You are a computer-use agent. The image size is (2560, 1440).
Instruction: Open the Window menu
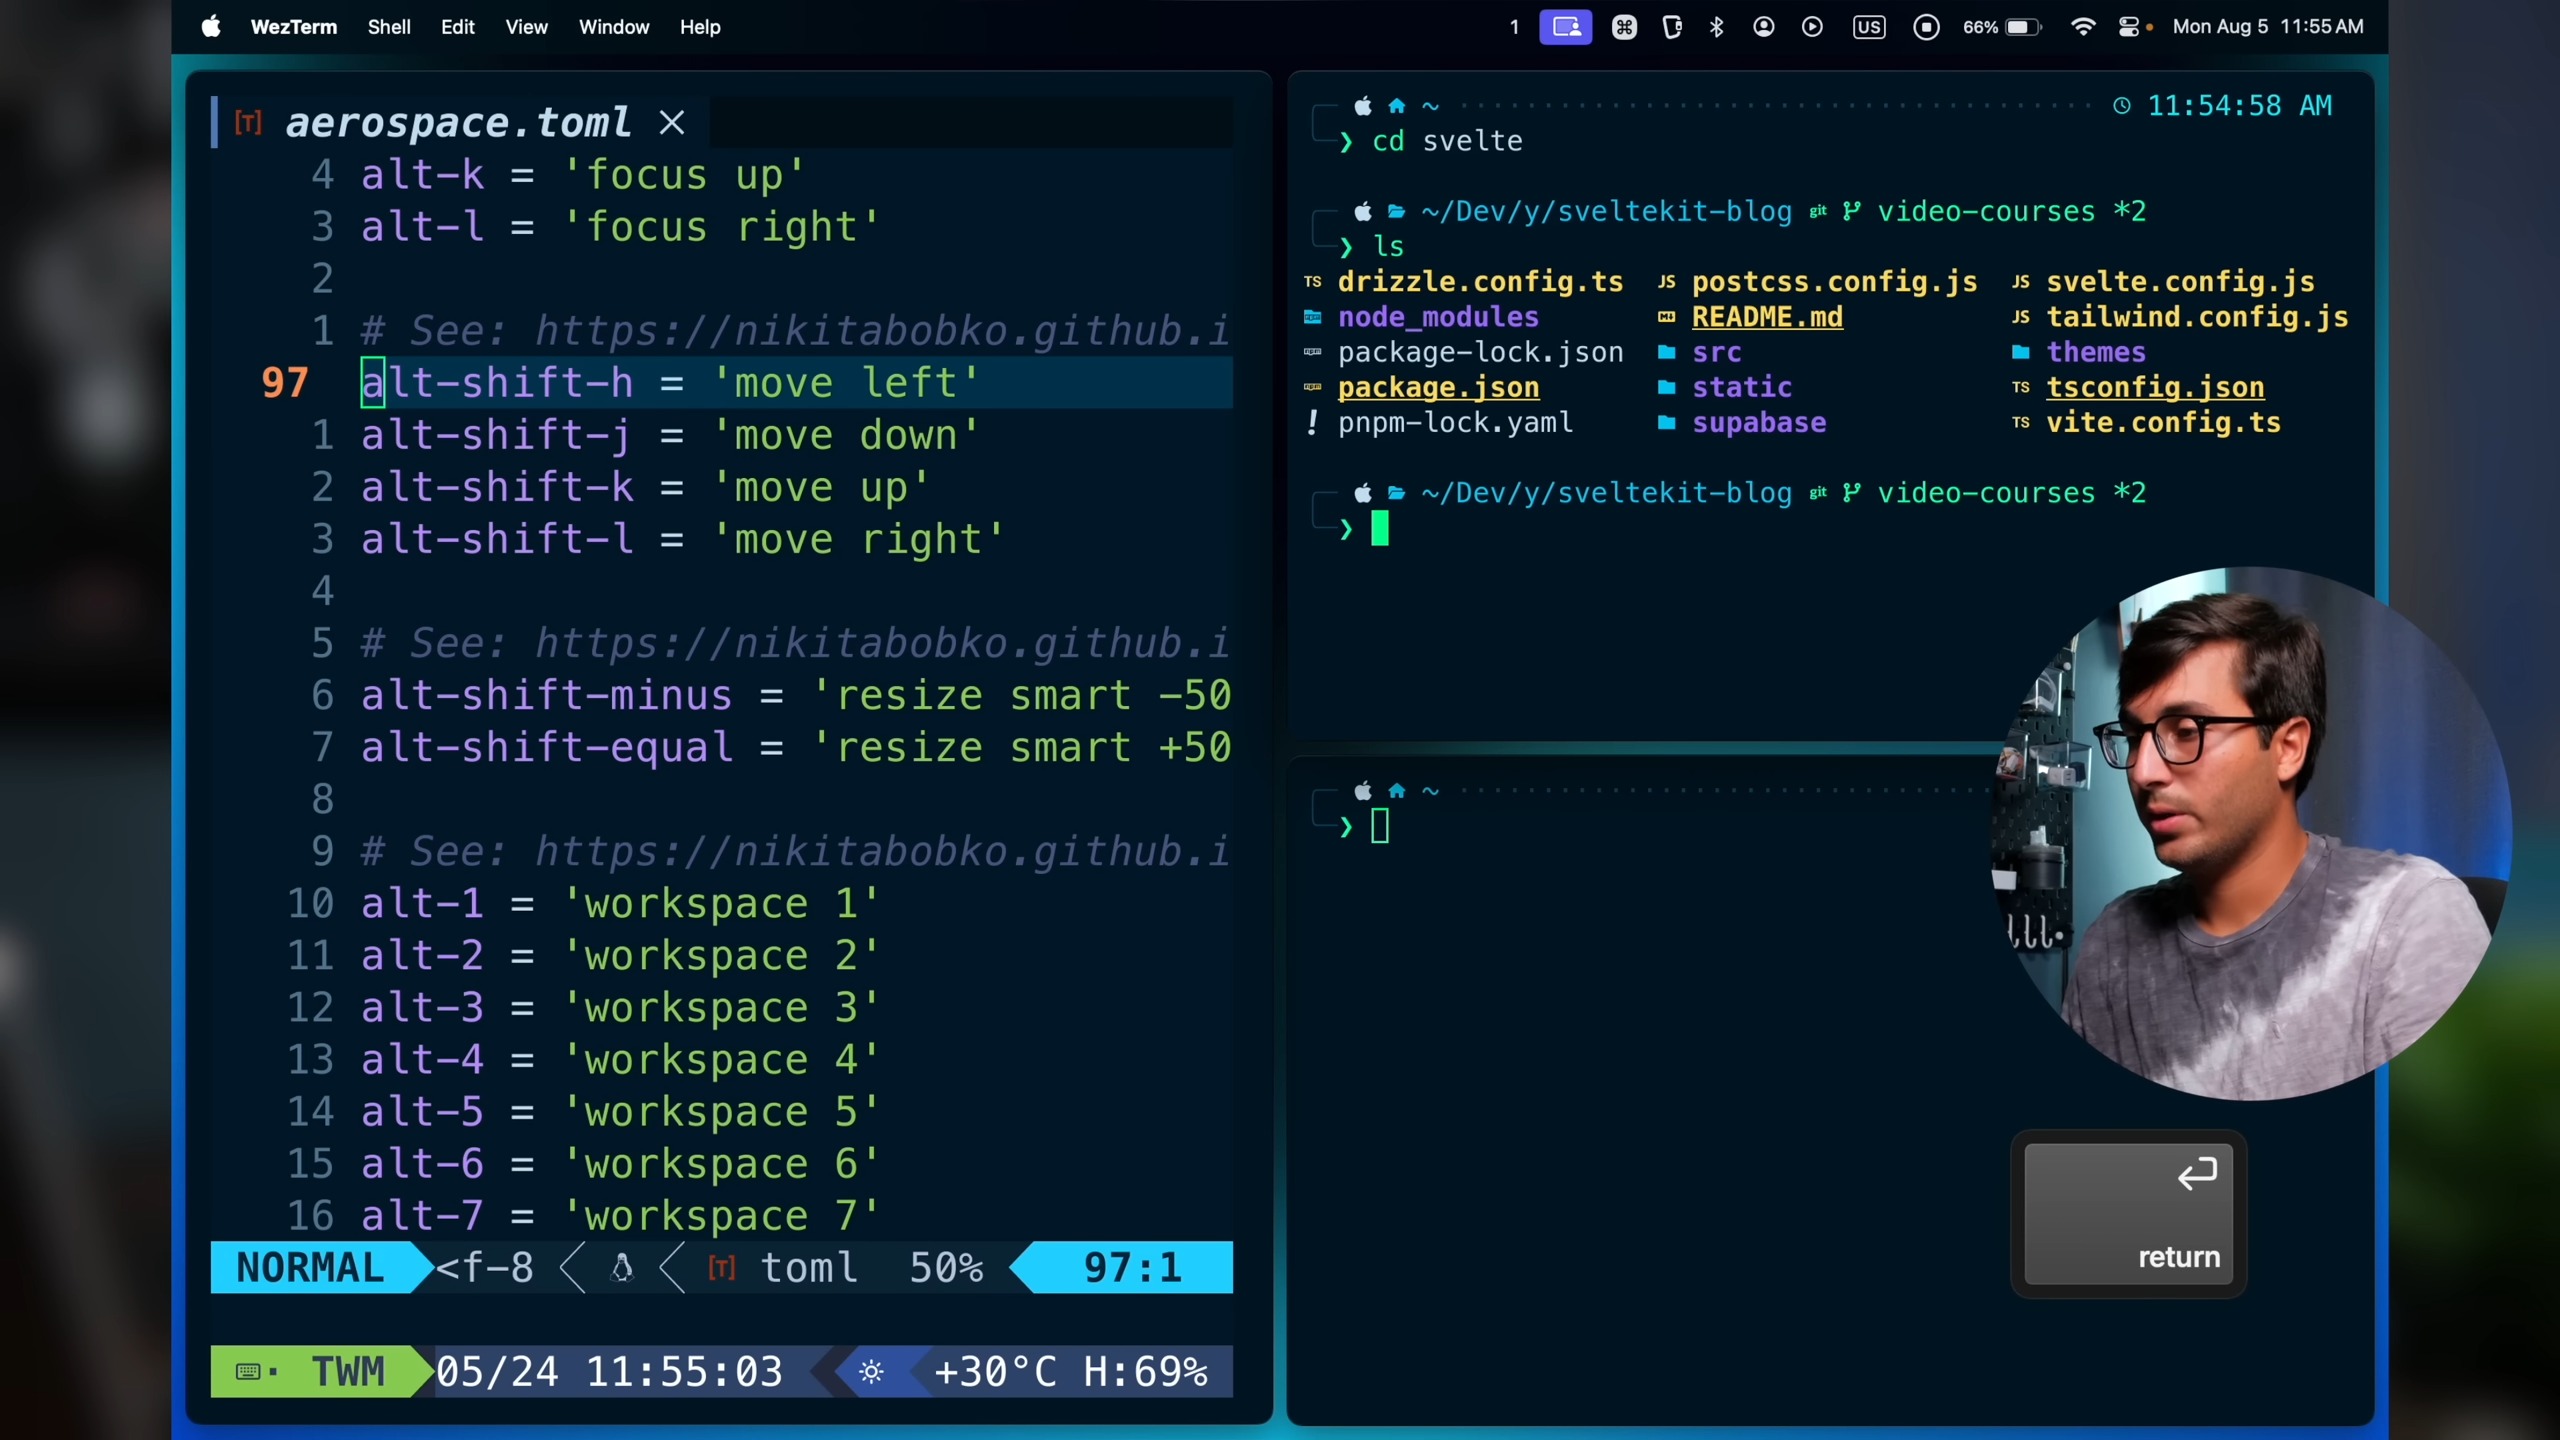pyautogui.click(x=614, y=27)
